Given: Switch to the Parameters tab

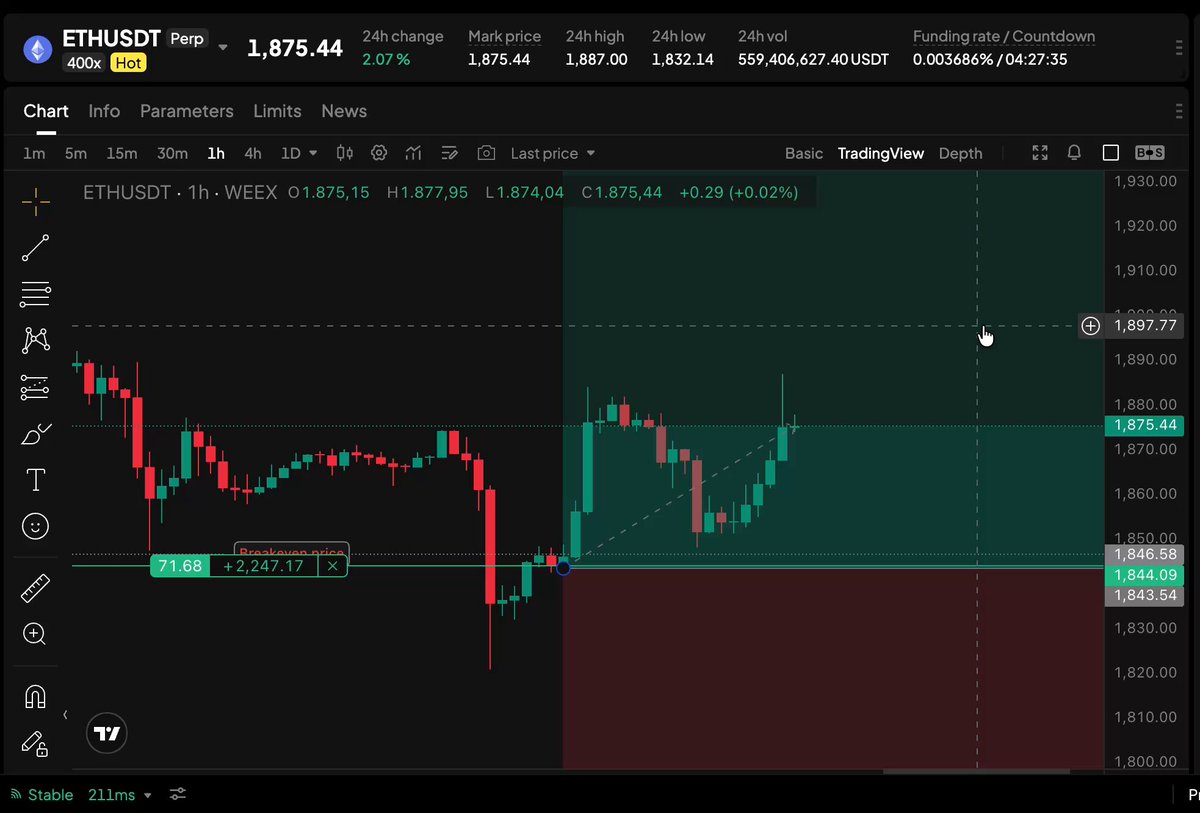Looking at the screenshot, I should point(186,111).
